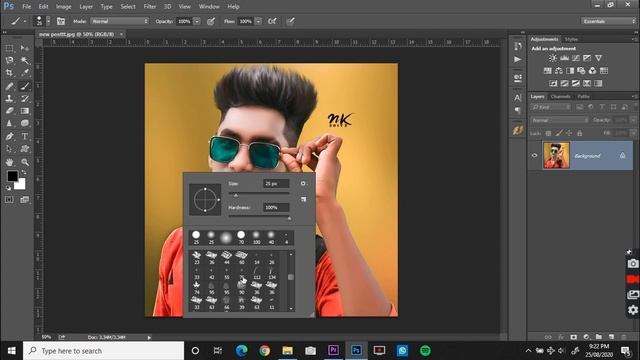
Task: Click the 50% zoom level field
Action: (46, 337)
